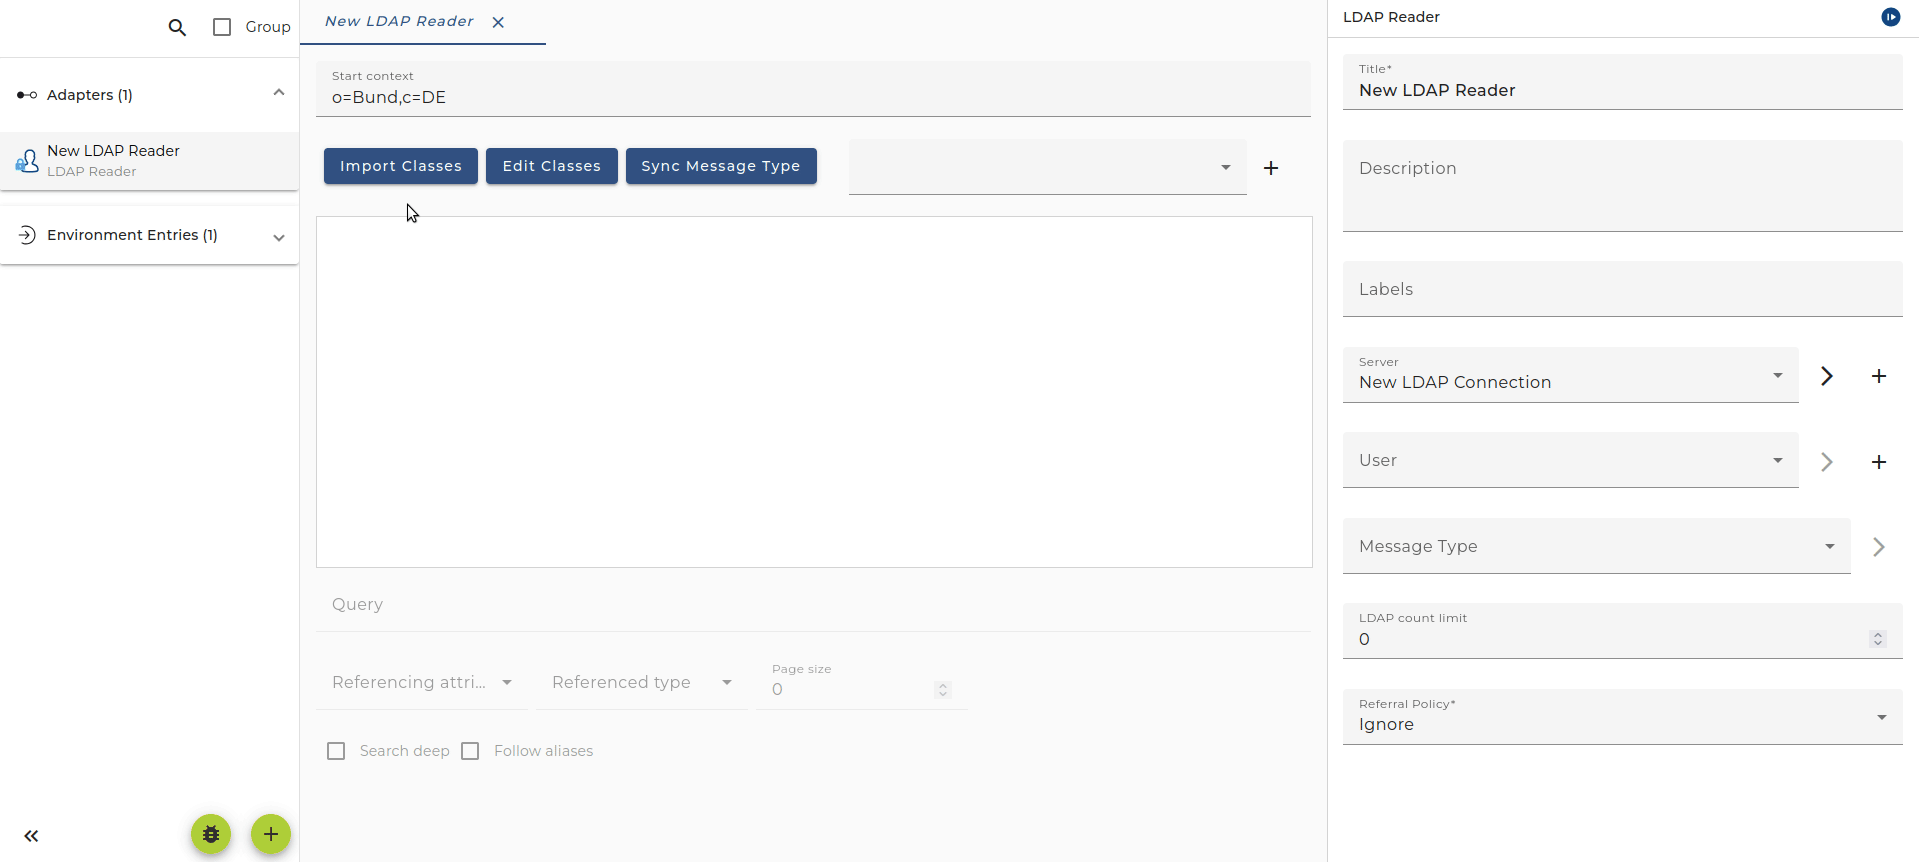The height and width of the screenshot is (862, 1919).
Task: Enable the Follow aliases checkbox
Action: click(x=470, y=751)
